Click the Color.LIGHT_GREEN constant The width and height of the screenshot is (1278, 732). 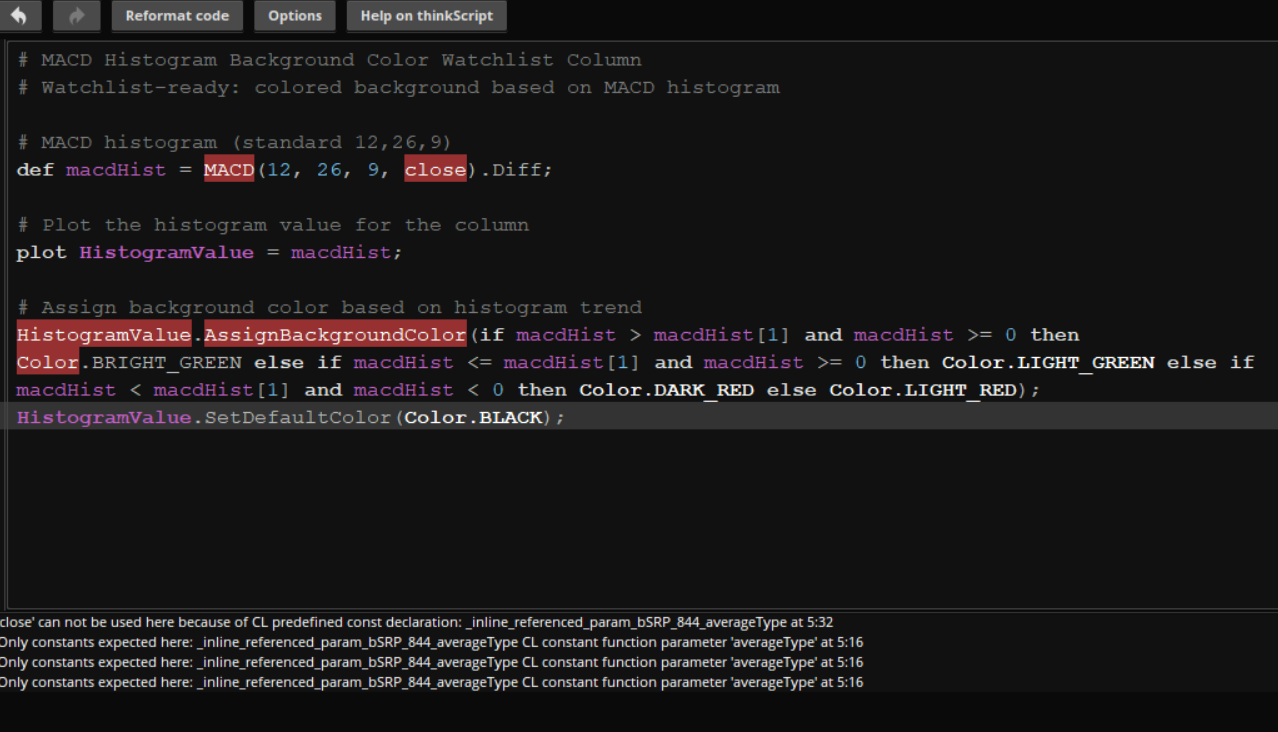[1048, 362]
